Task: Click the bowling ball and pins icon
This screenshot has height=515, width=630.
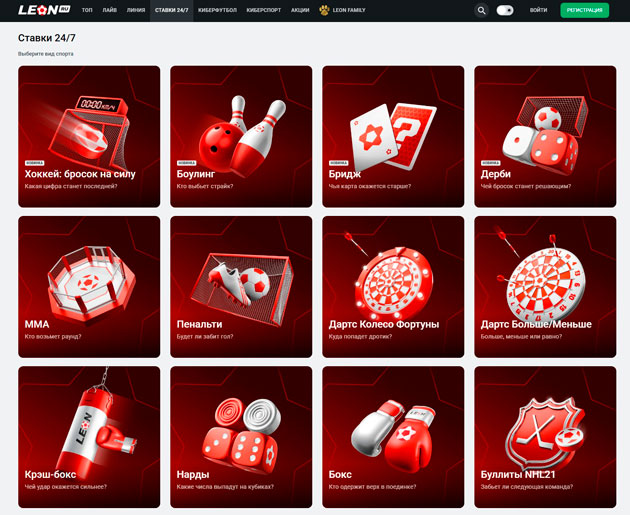Action: 242,135
